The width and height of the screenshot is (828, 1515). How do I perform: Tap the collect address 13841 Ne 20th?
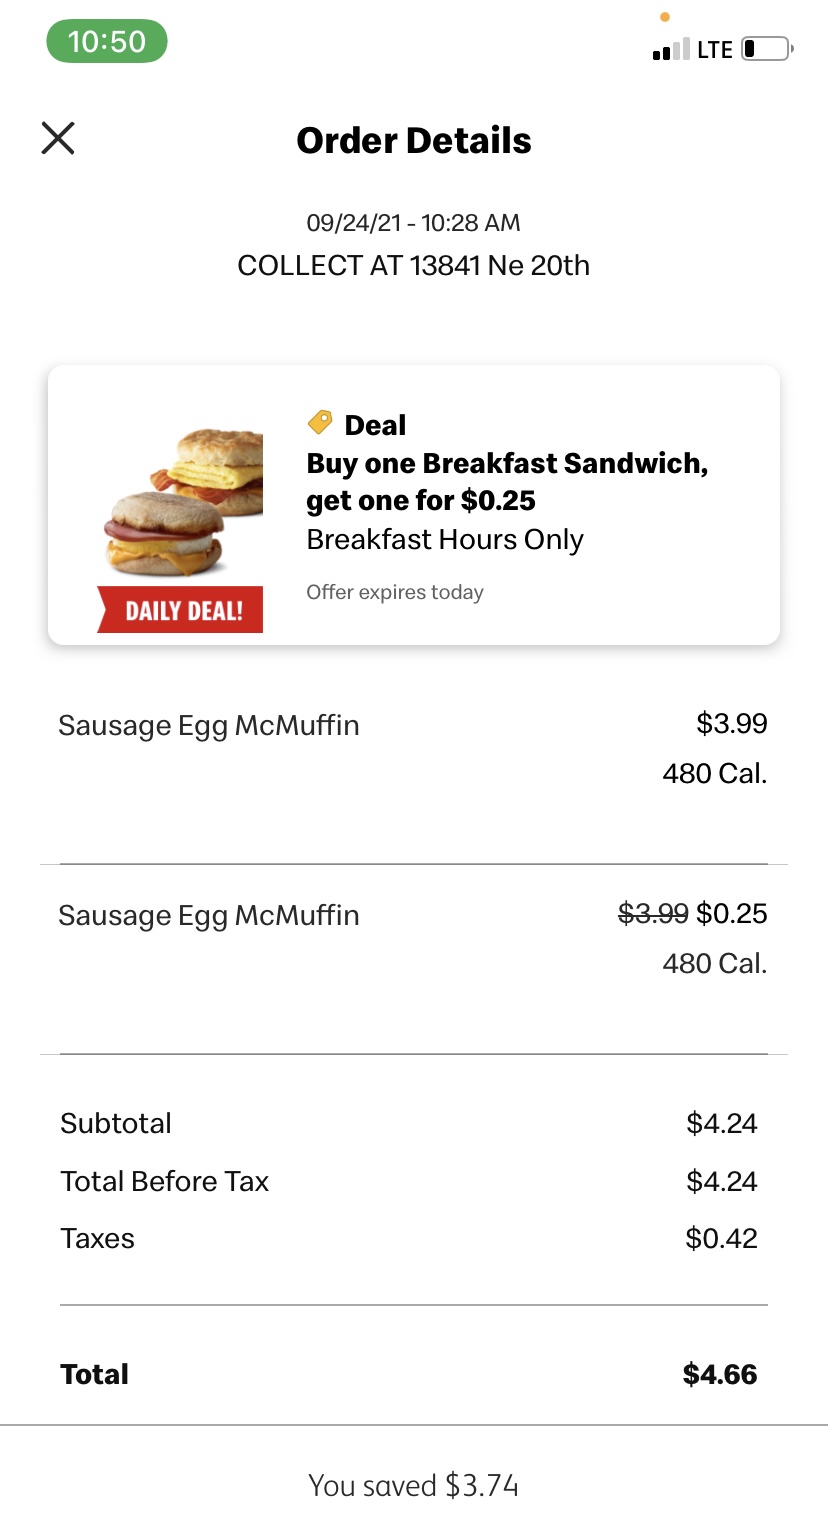pos(413,266)
